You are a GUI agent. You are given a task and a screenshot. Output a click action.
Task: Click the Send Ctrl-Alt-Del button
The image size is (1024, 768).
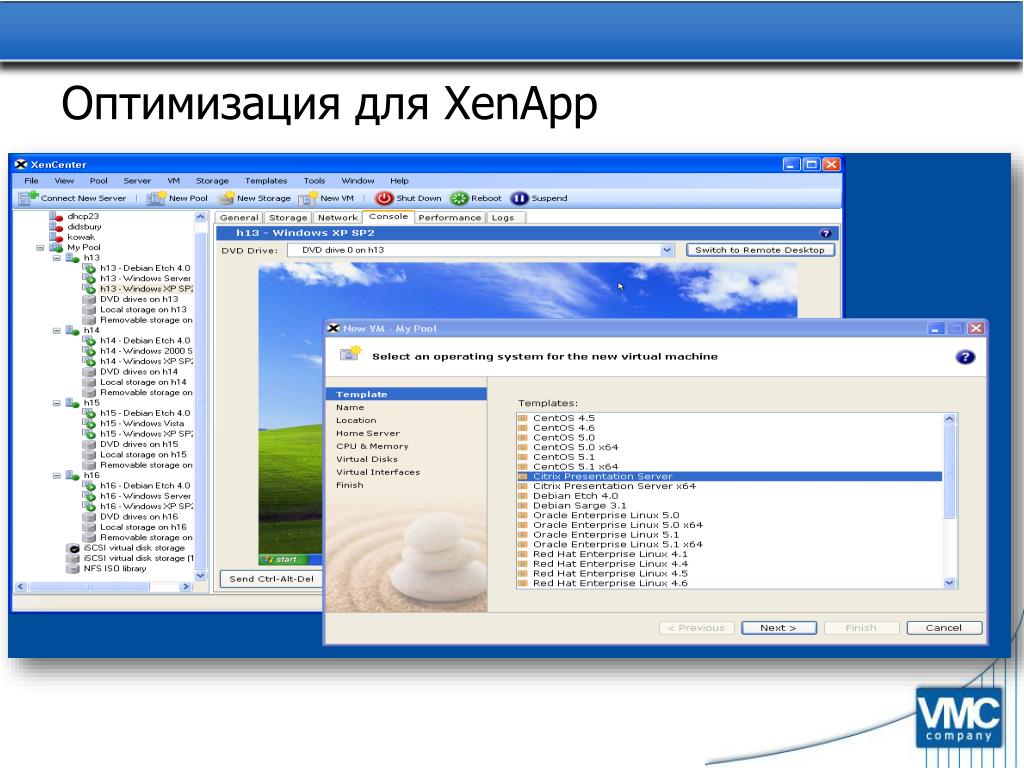[x=272, y=579]
